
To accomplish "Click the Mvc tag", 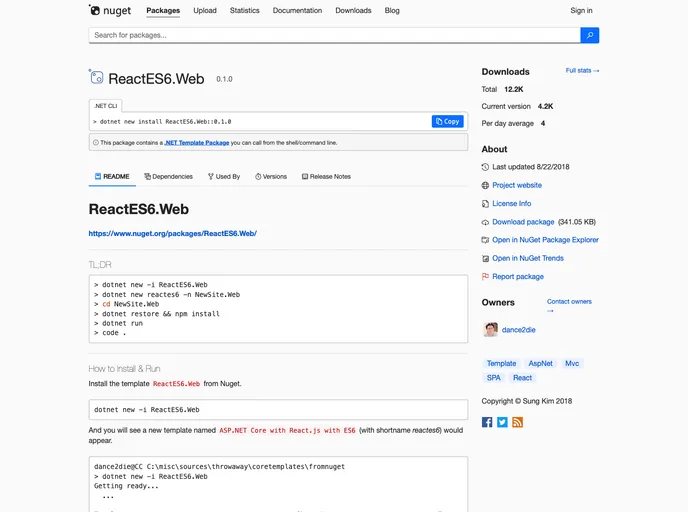I will click(x=572, y=363).
